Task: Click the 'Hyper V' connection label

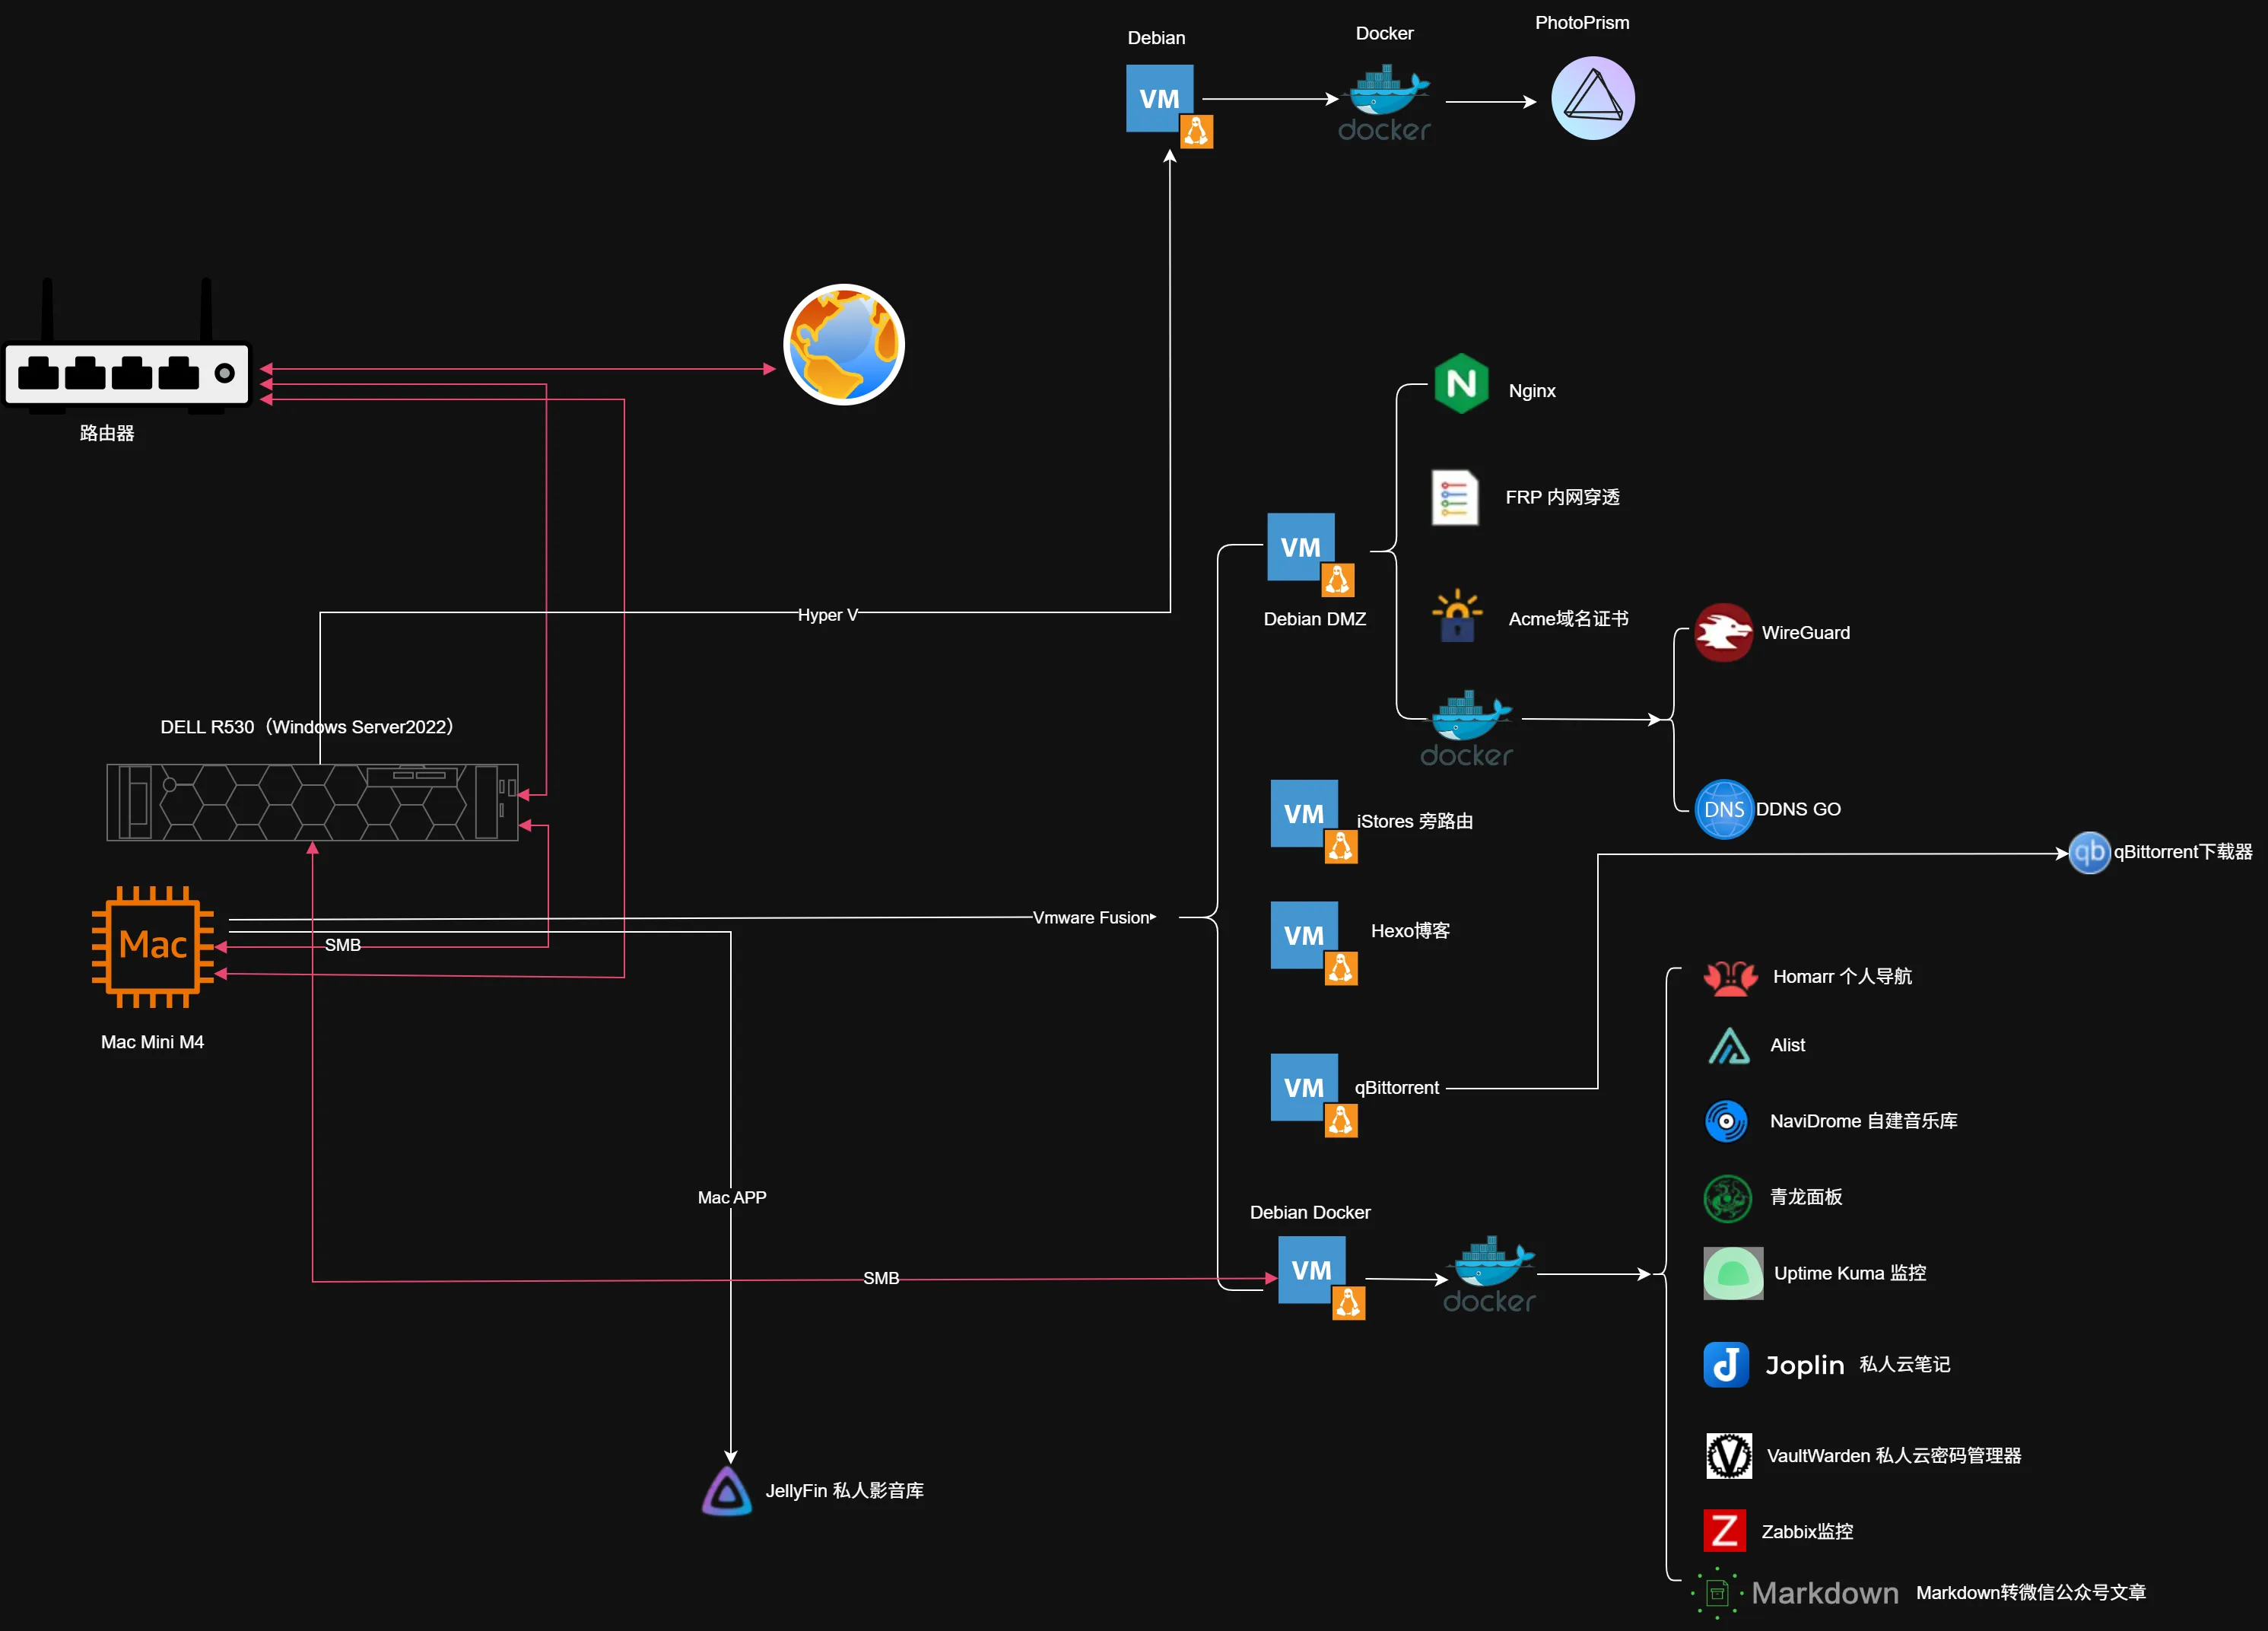Action: click(x=828, y=615)
